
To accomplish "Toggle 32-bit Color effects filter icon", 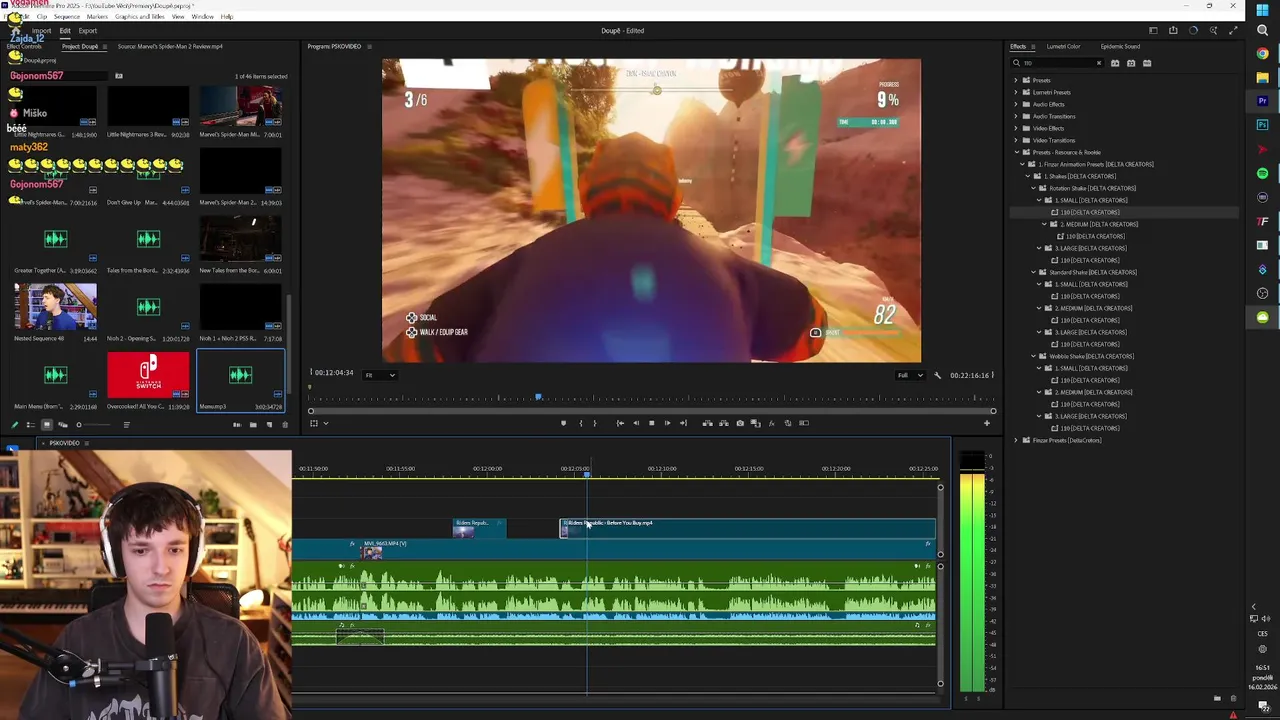I will click(1131, 63).
